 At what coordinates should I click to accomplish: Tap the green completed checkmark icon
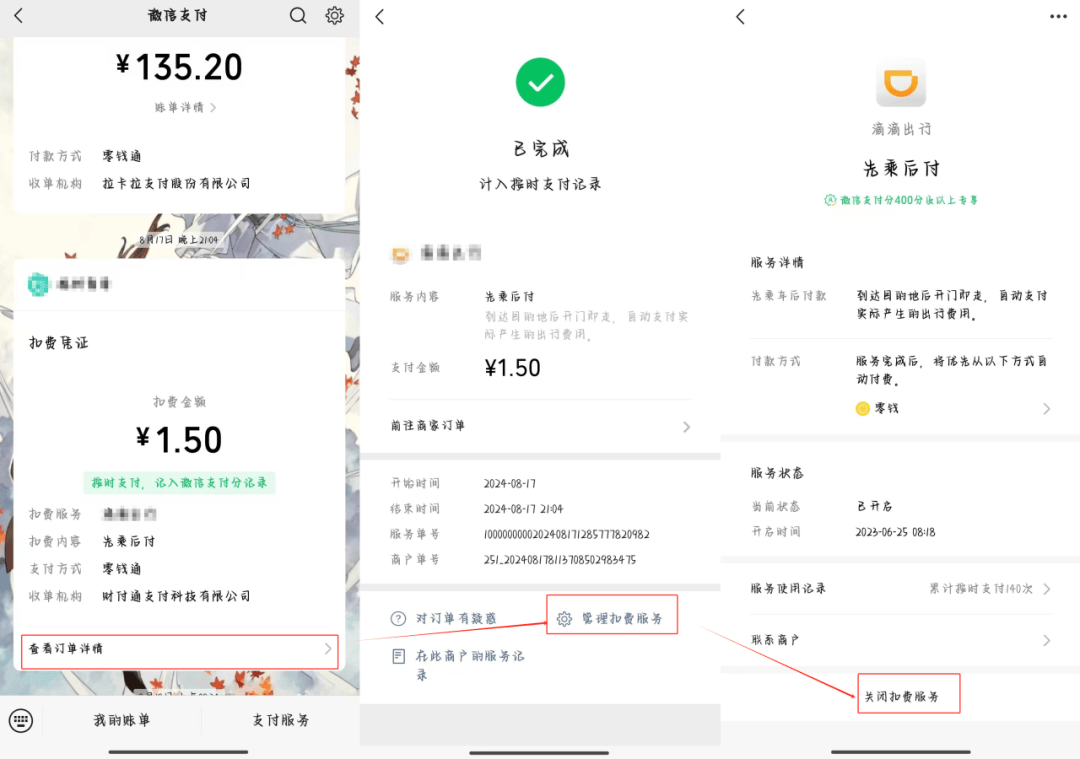point(540,82)
